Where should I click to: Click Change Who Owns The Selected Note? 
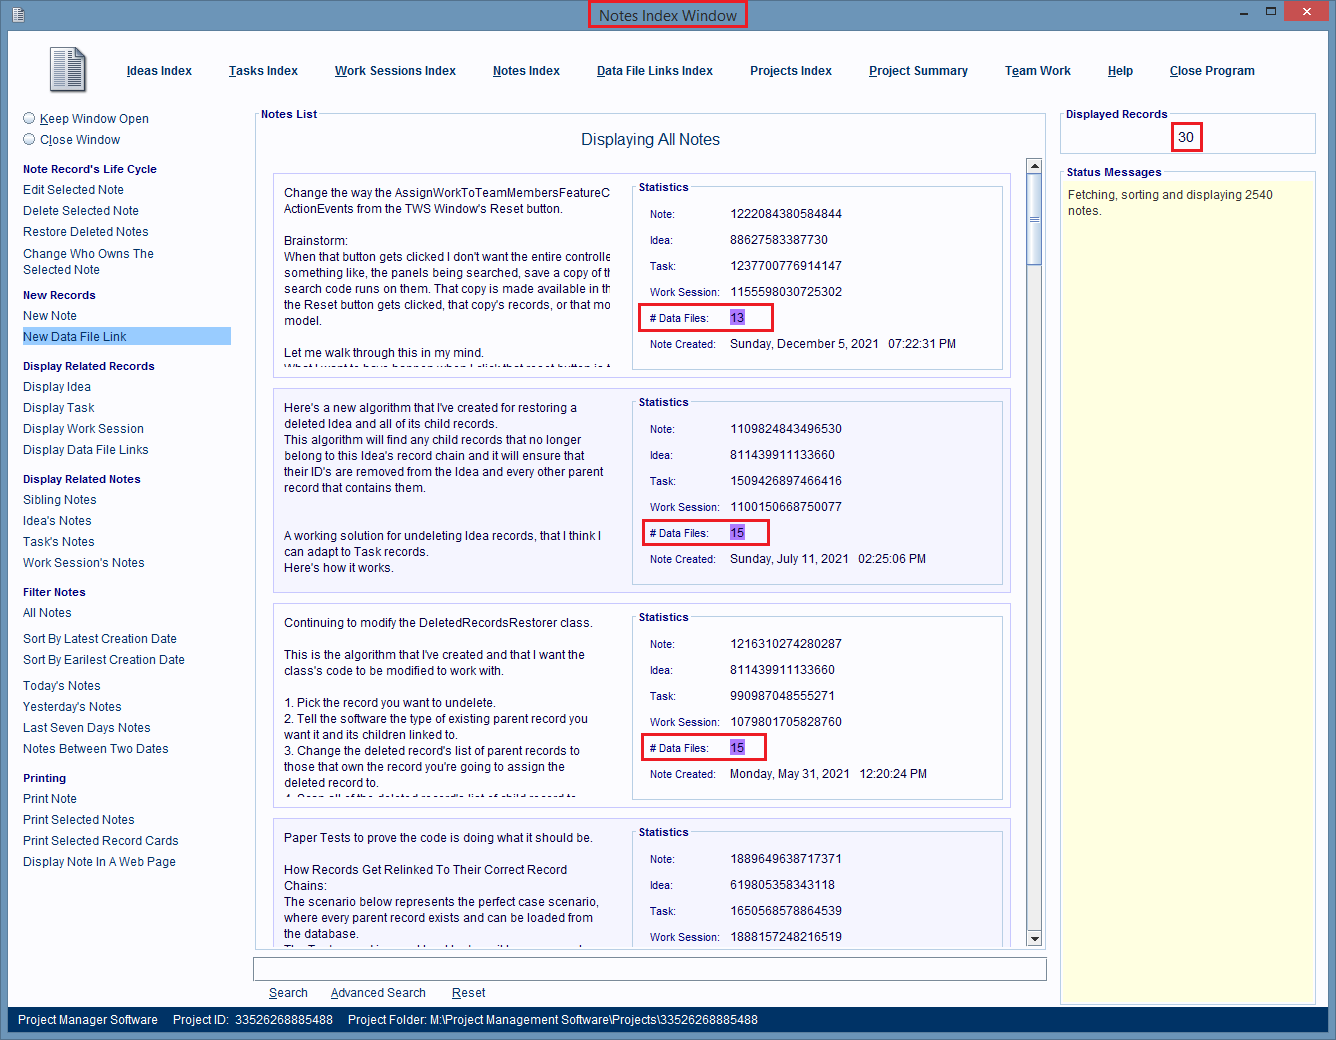tap(89, 262)
